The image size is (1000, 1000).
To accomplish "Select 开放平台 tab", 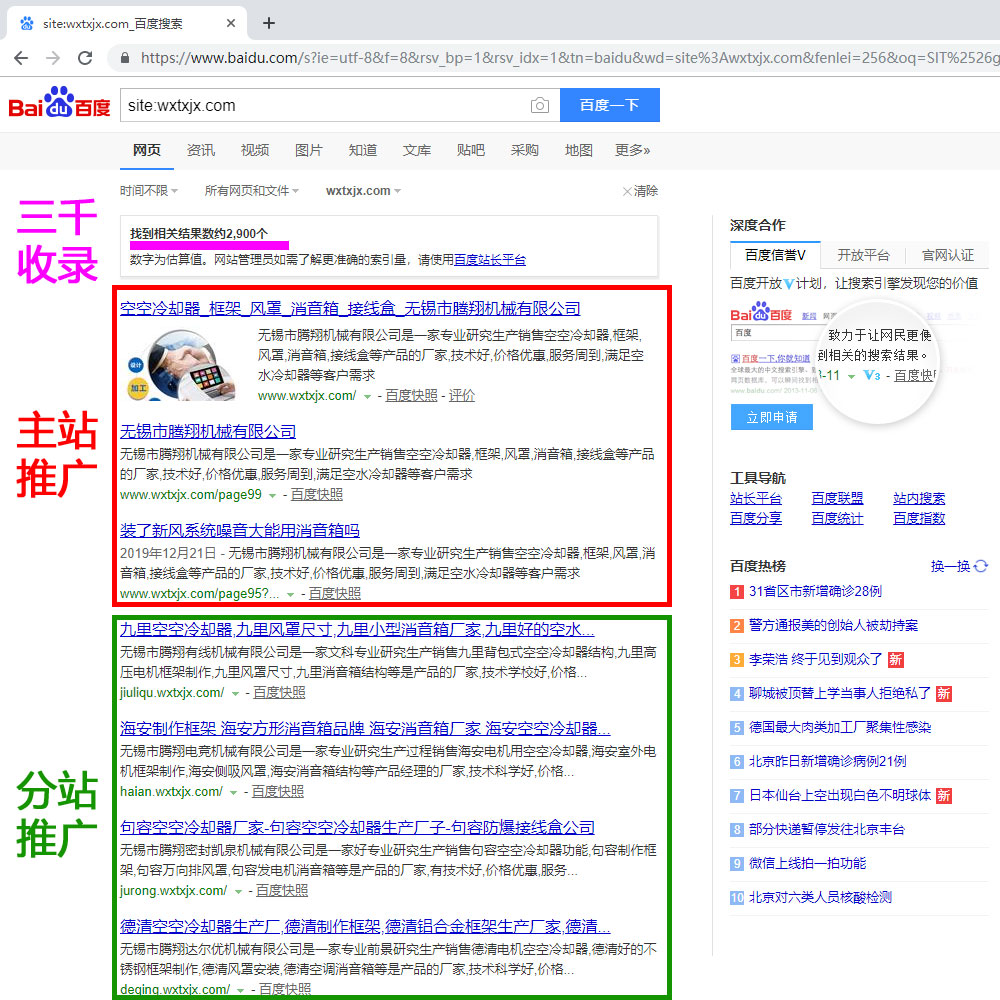I will tap(863, 255).
